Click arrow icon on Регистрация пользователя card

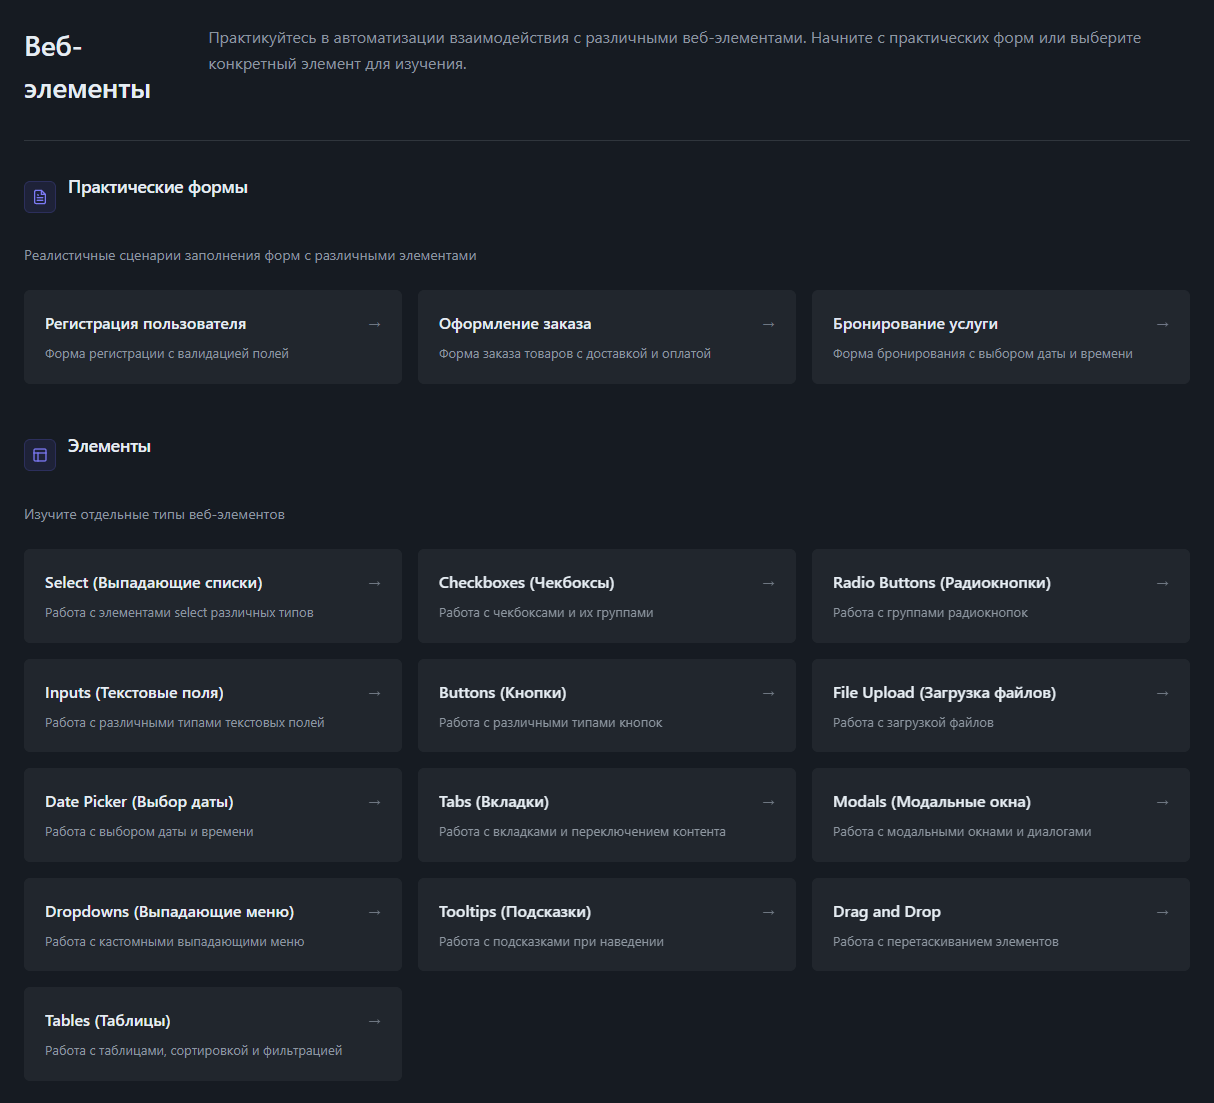[x=374, y=324]
